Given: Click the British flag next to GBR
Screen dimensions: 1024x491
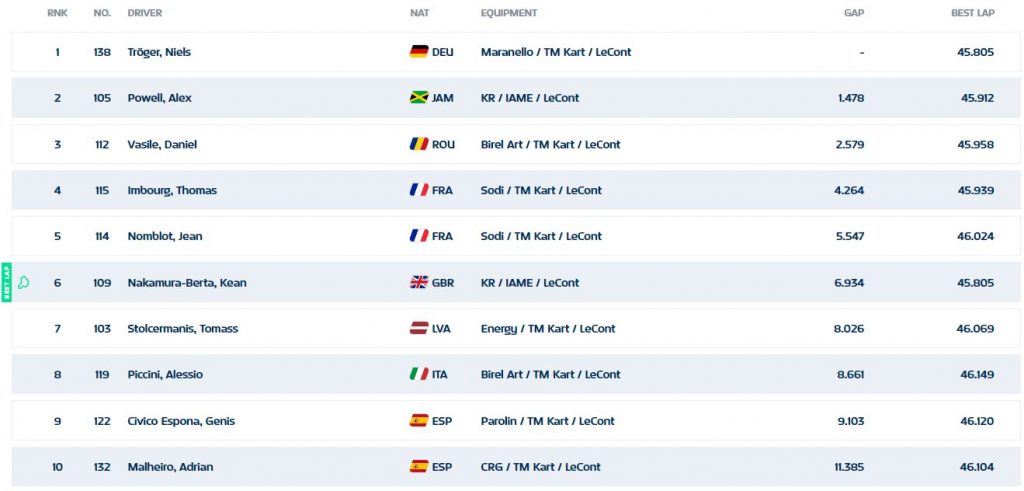Looking at the screenshot, I should point(419,283).
